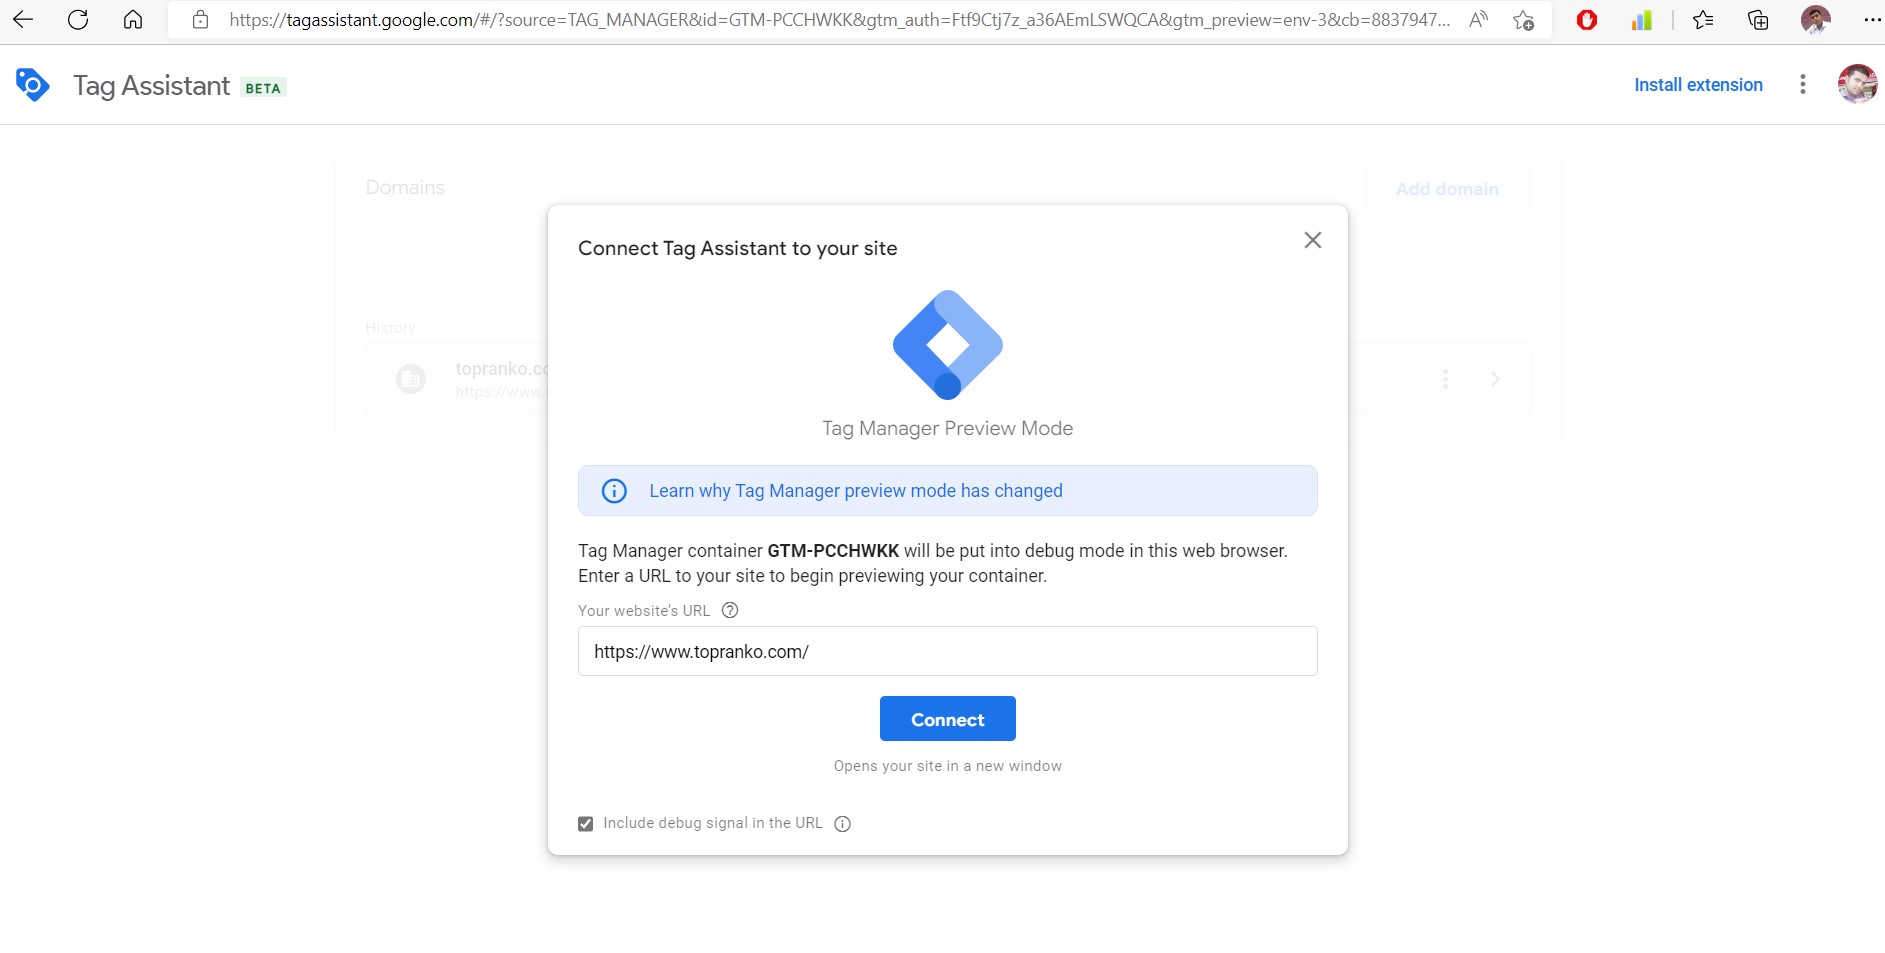Click the topranko history entry icon

pos(411,379)
